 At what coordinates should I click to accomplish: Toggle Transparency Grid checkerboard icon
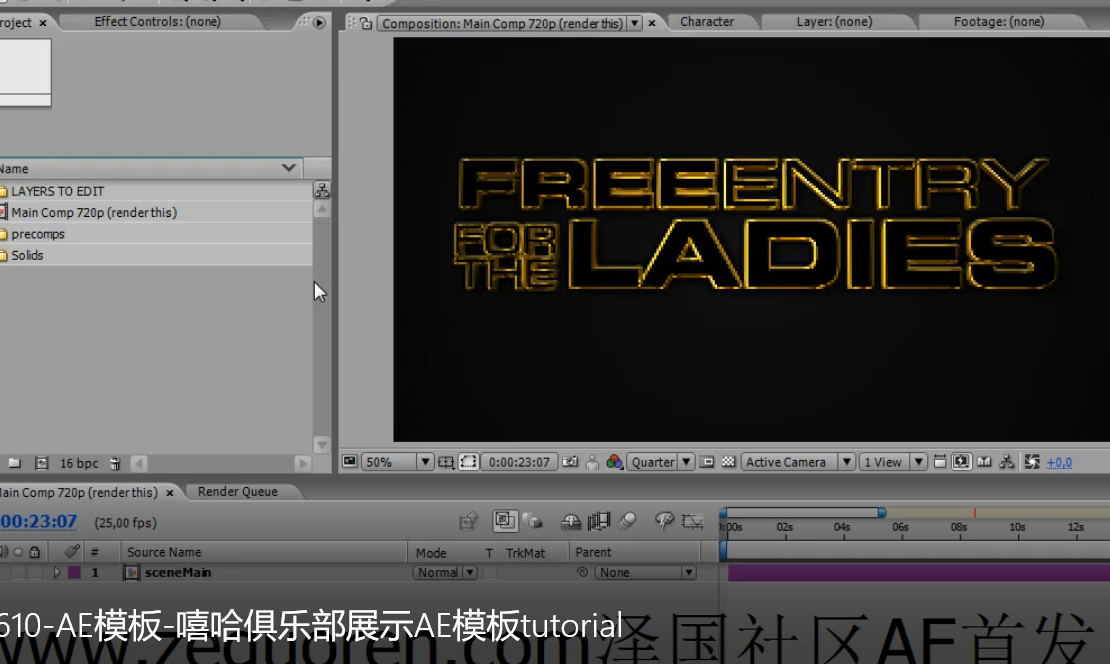tap(728, 462)
